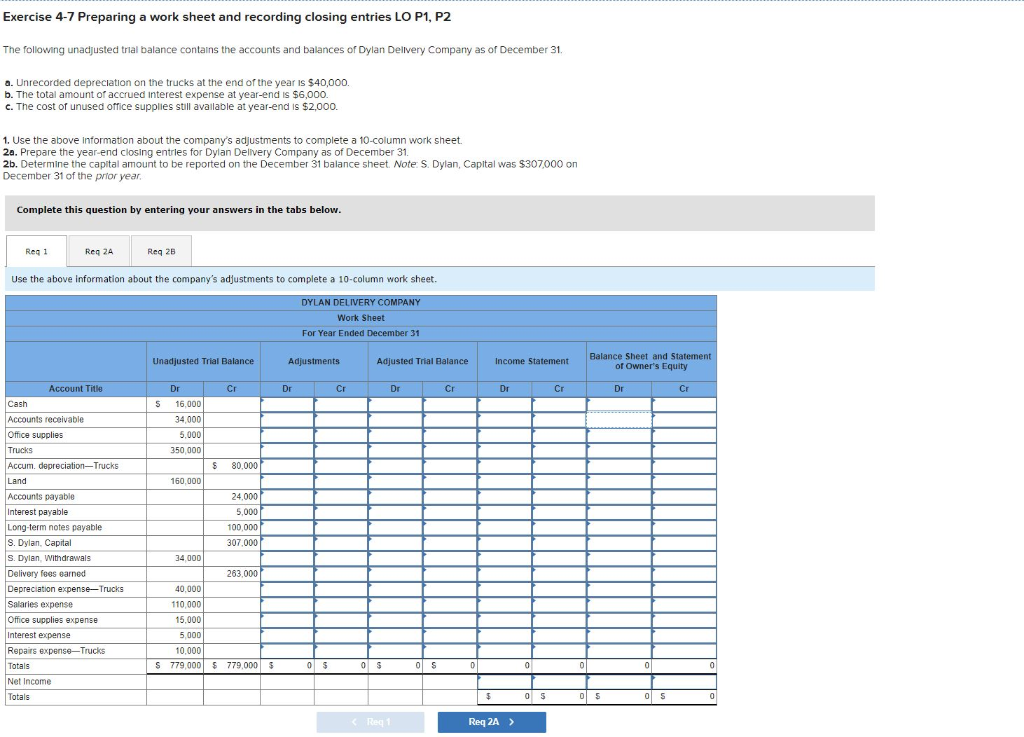Select Accounts payable Adjusted Trial Balance Cr cell
Screen dimensions: 1024x737
click(x=450, y=497)
